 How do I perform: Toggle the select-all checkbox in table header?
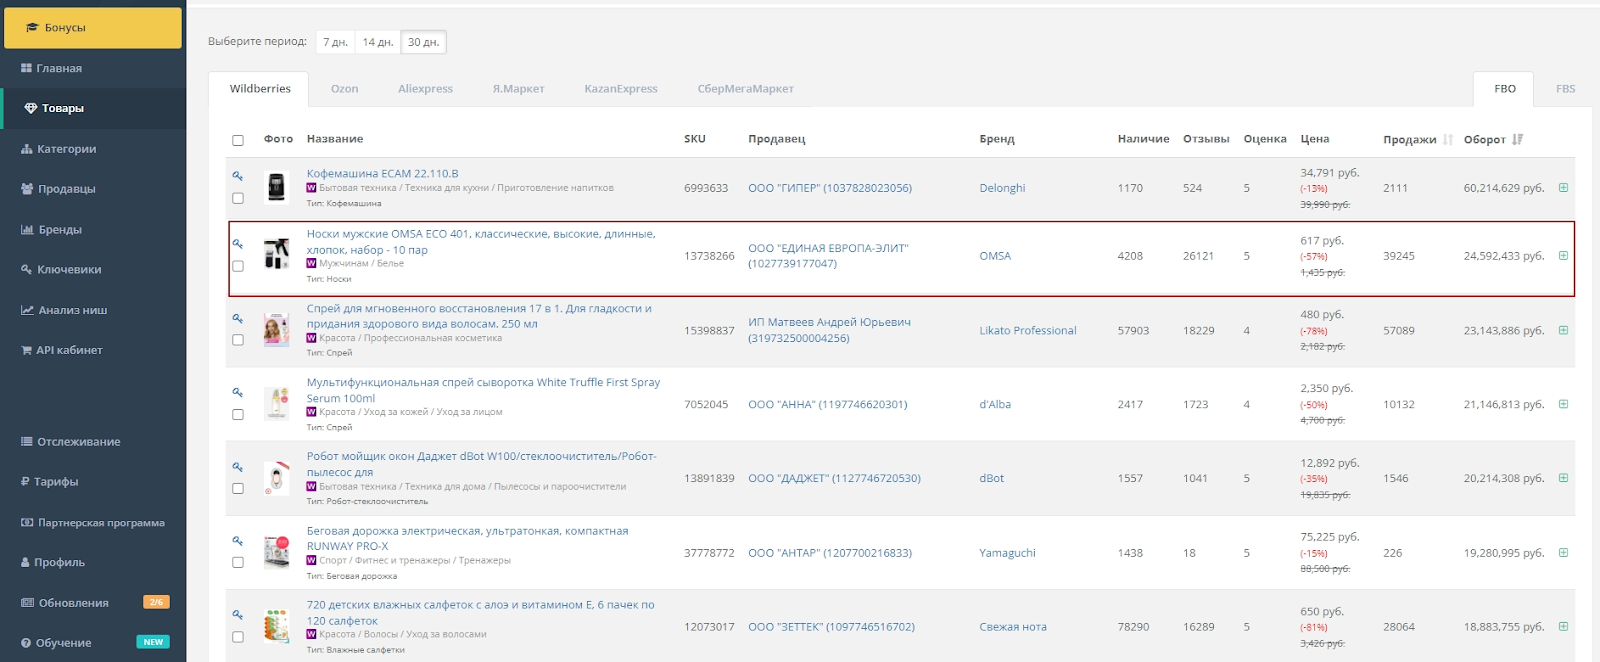[x=238, y=140]
